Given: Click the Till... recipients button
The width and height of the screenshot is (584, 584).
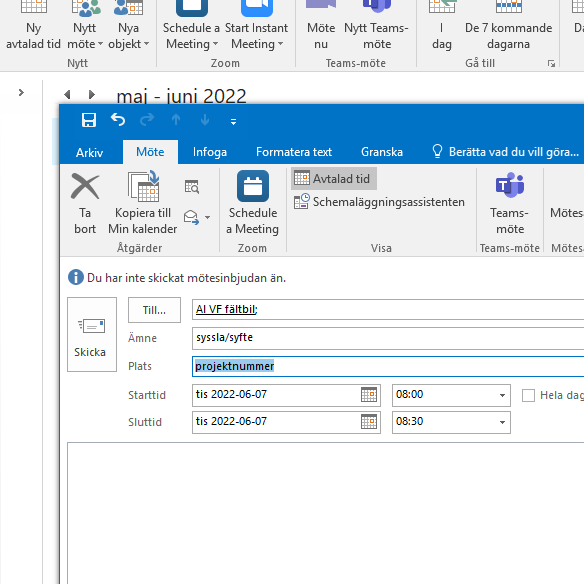Looking at the screenshot, I should (154, 310).
